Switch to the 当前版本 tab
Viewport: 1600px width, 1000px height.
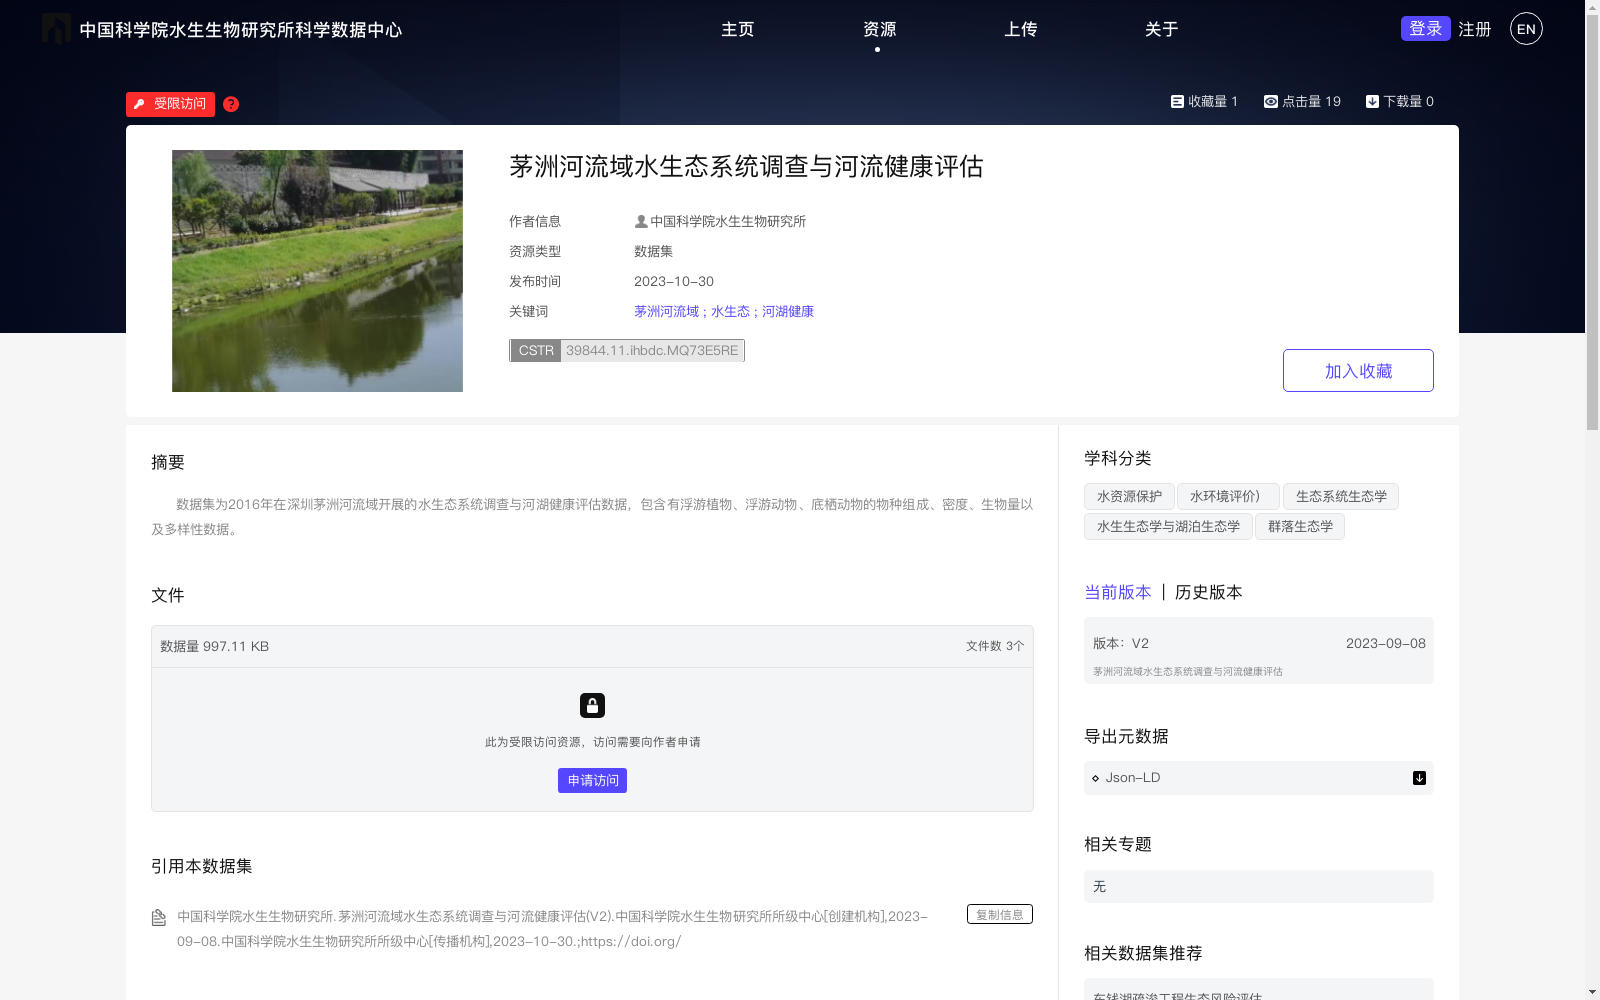point(1118,592)
